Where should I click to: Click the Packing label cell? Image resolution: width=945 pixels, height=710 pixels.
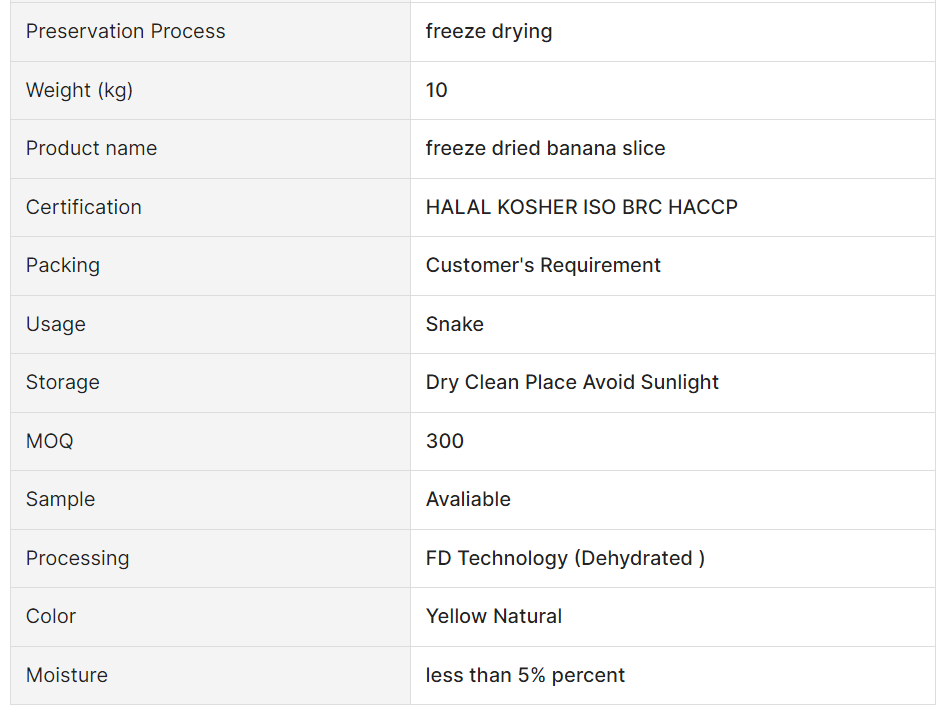tap(63, 266)
